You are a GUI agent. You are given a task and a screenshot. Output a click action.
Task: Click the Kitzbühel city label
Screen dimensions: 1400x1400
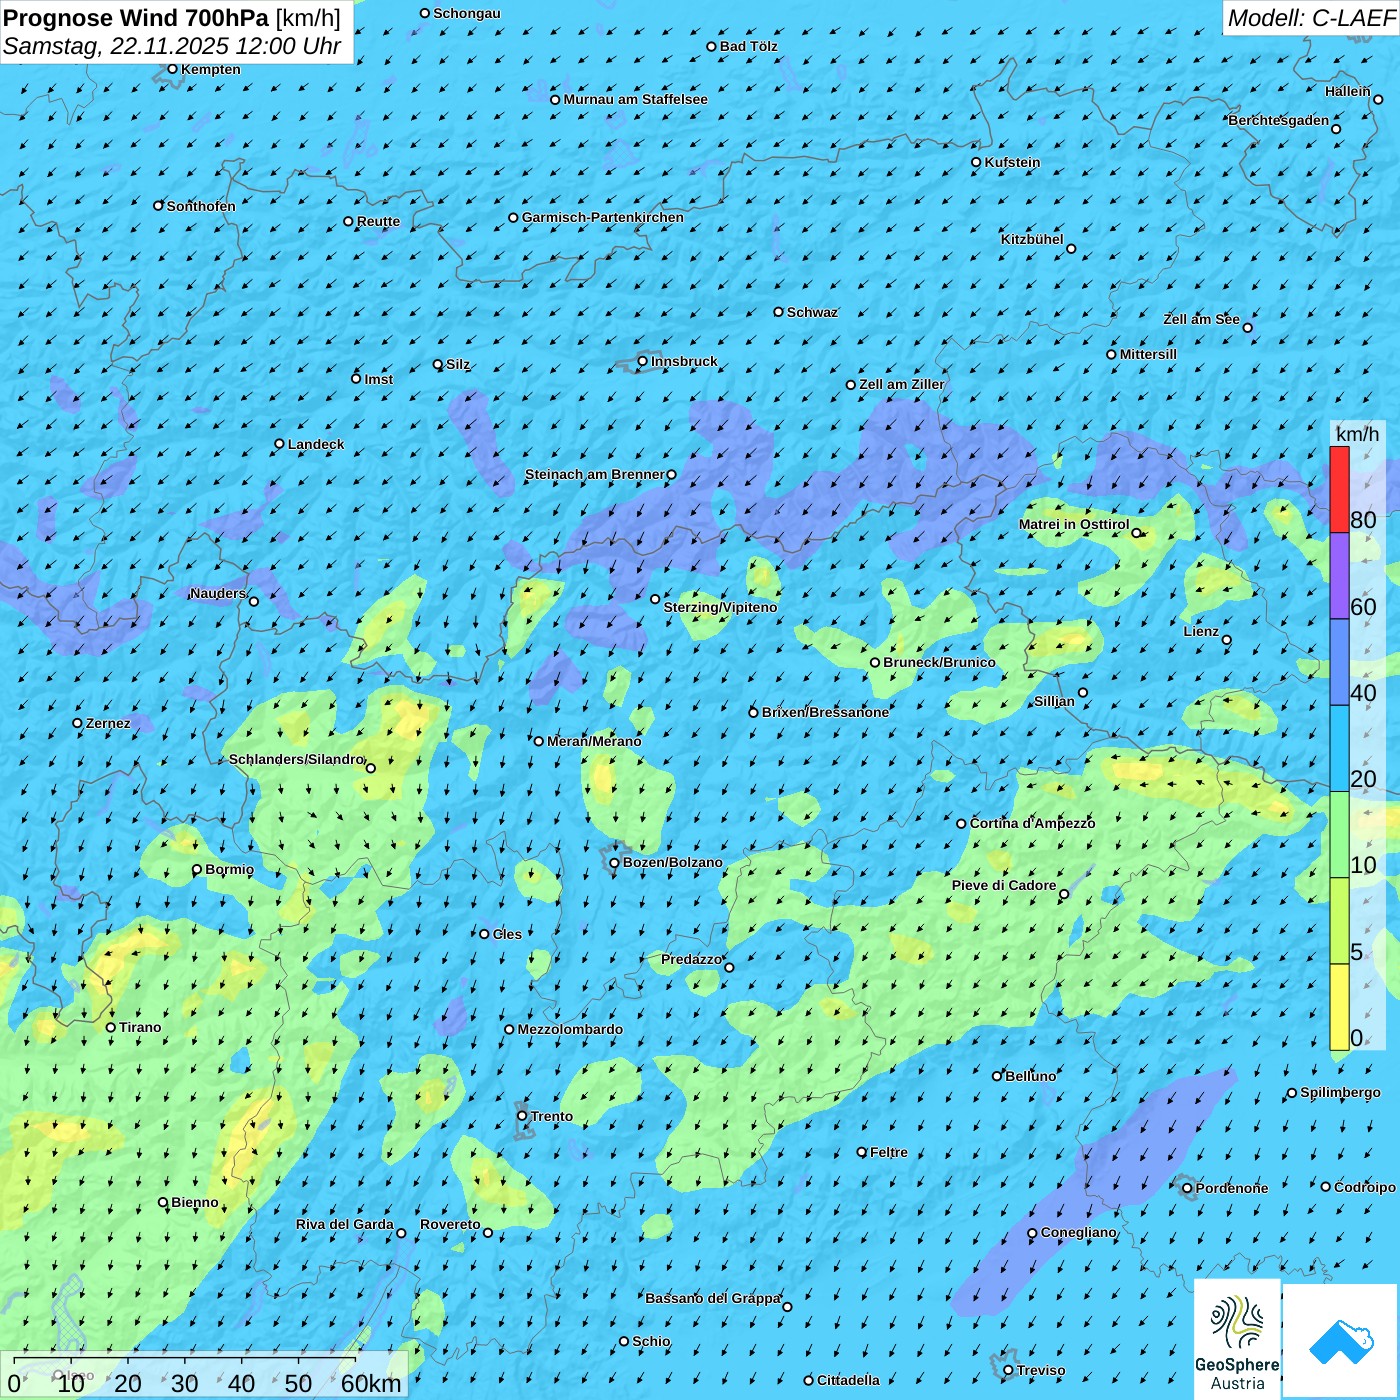pyautogui.click(x=1032, y=239)
